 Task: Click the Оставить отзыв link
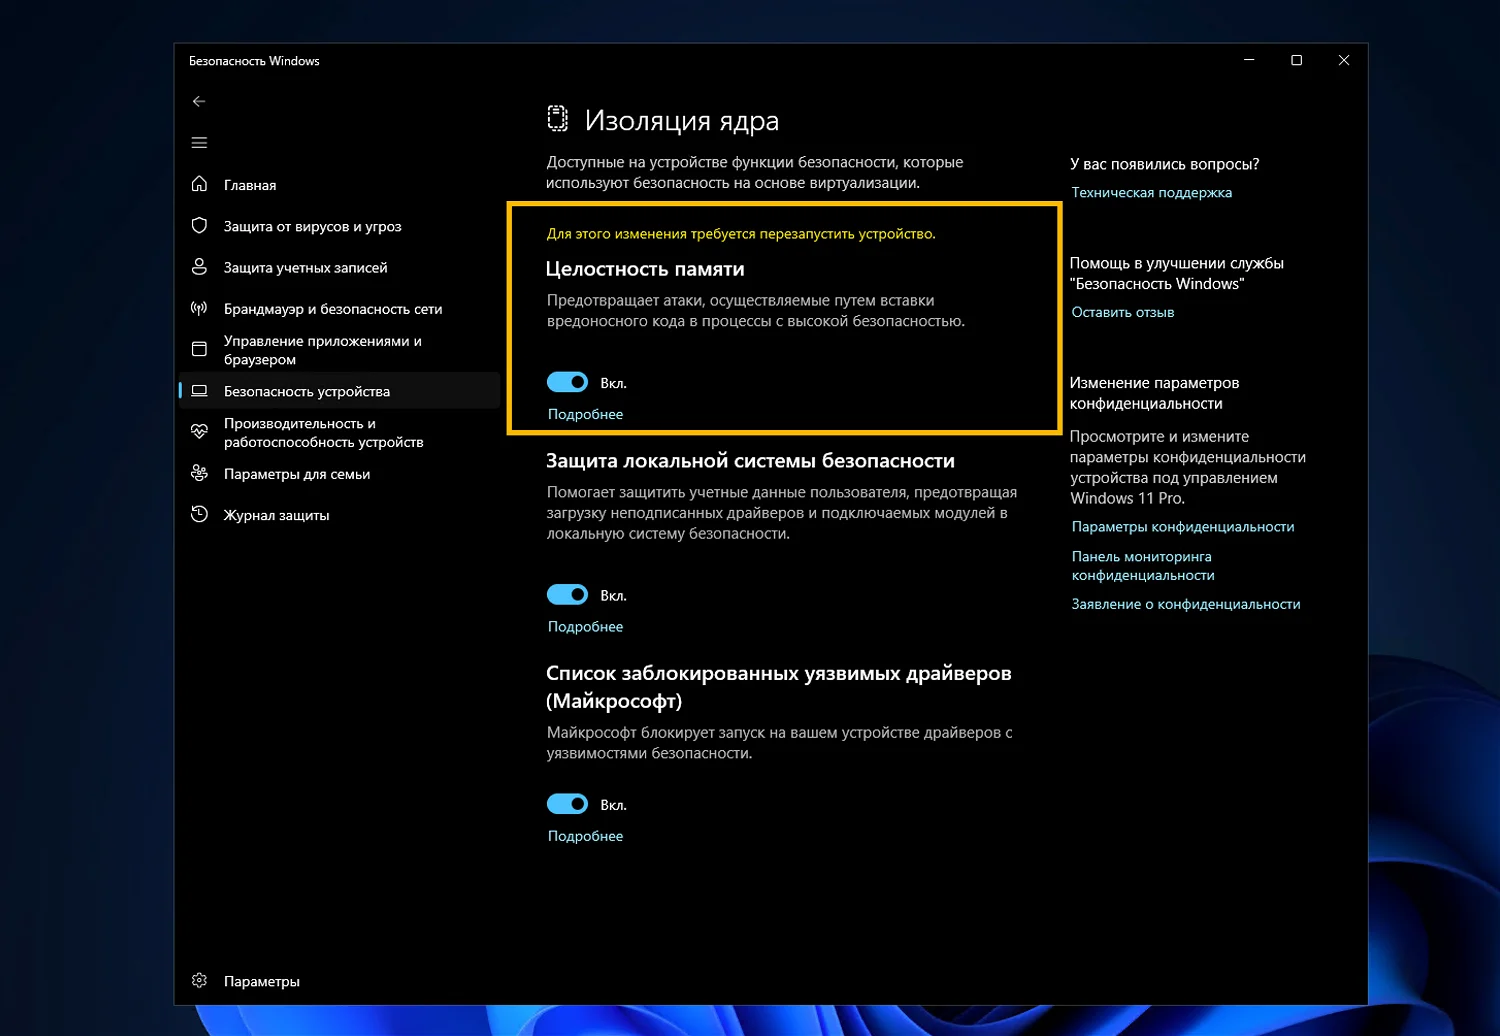tap(1122, 312)
